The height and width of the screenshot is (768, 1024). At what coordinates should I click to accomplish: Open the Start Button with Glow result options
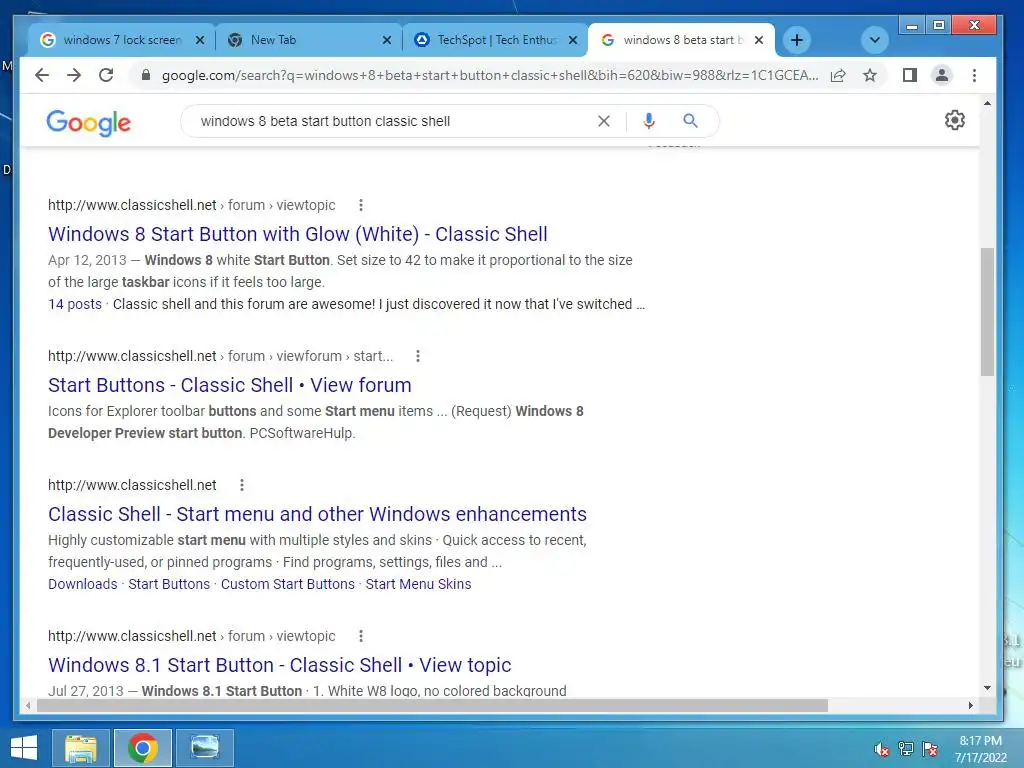(x=360, y=205)
